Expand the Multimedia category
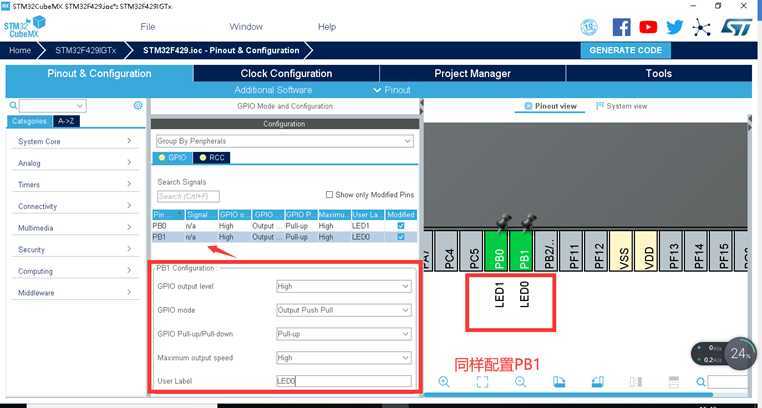The width and height of the screenshot is (762, 408). (75, 228)
